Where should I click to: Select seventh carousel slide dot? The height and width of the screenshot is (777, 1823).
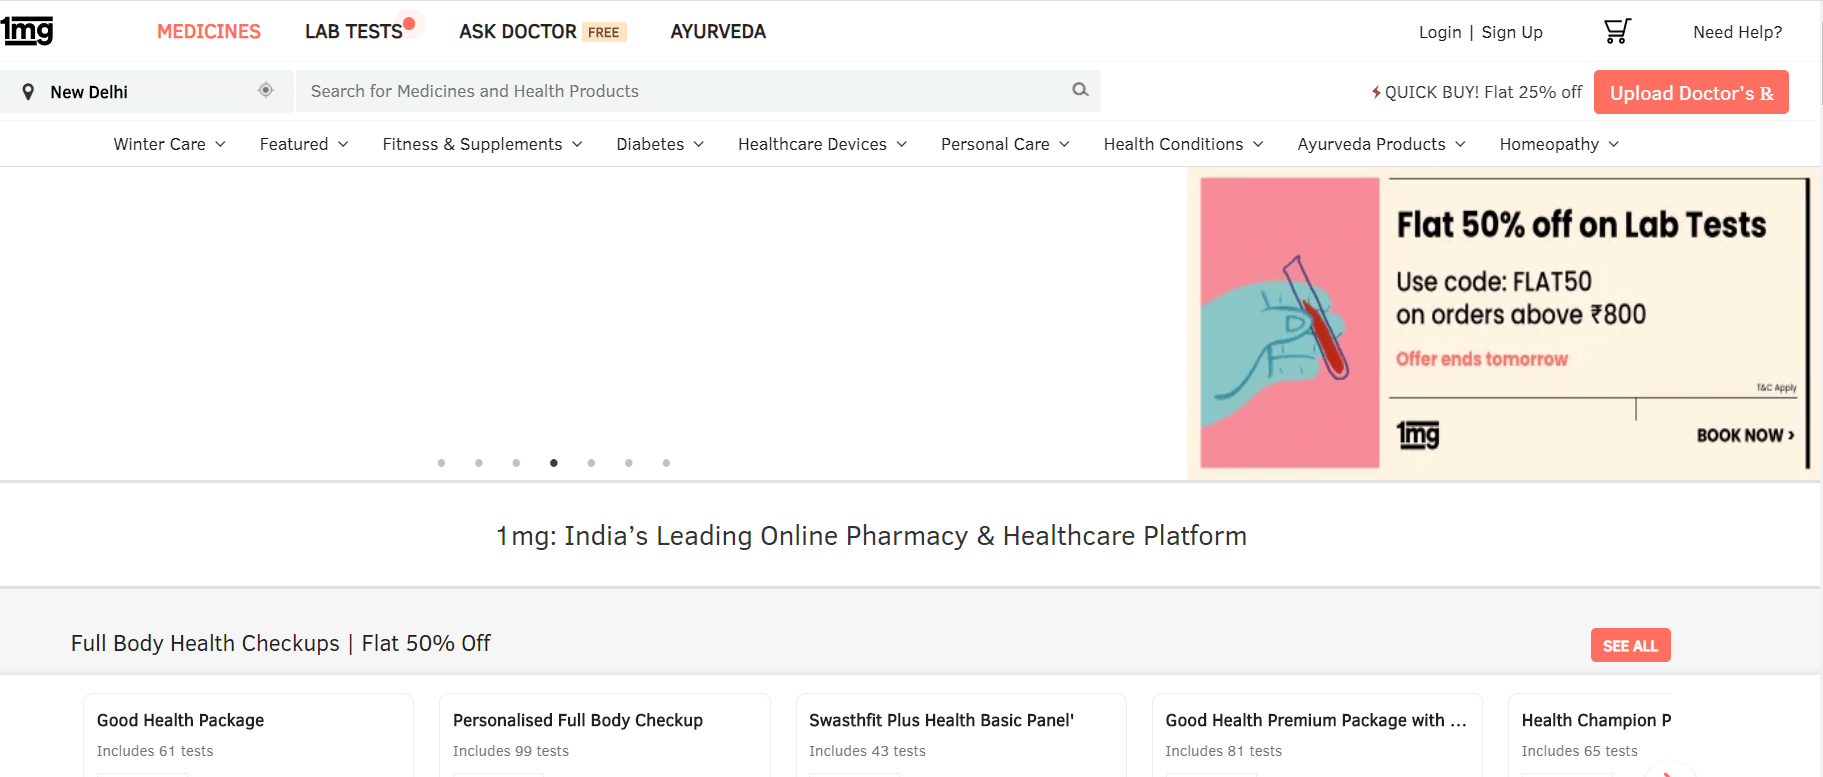click(x=666, y=463)
